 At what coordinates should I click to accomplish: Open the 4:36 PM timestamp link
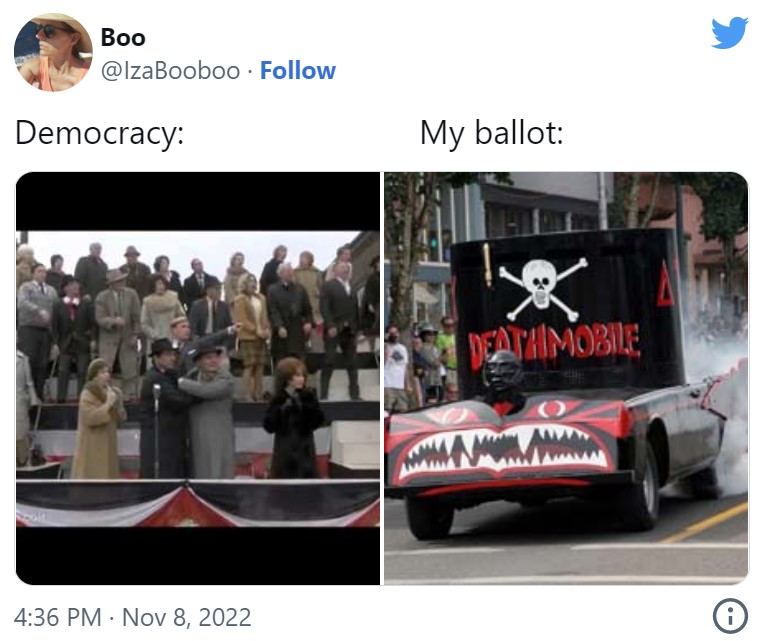[x=57, y=617]
